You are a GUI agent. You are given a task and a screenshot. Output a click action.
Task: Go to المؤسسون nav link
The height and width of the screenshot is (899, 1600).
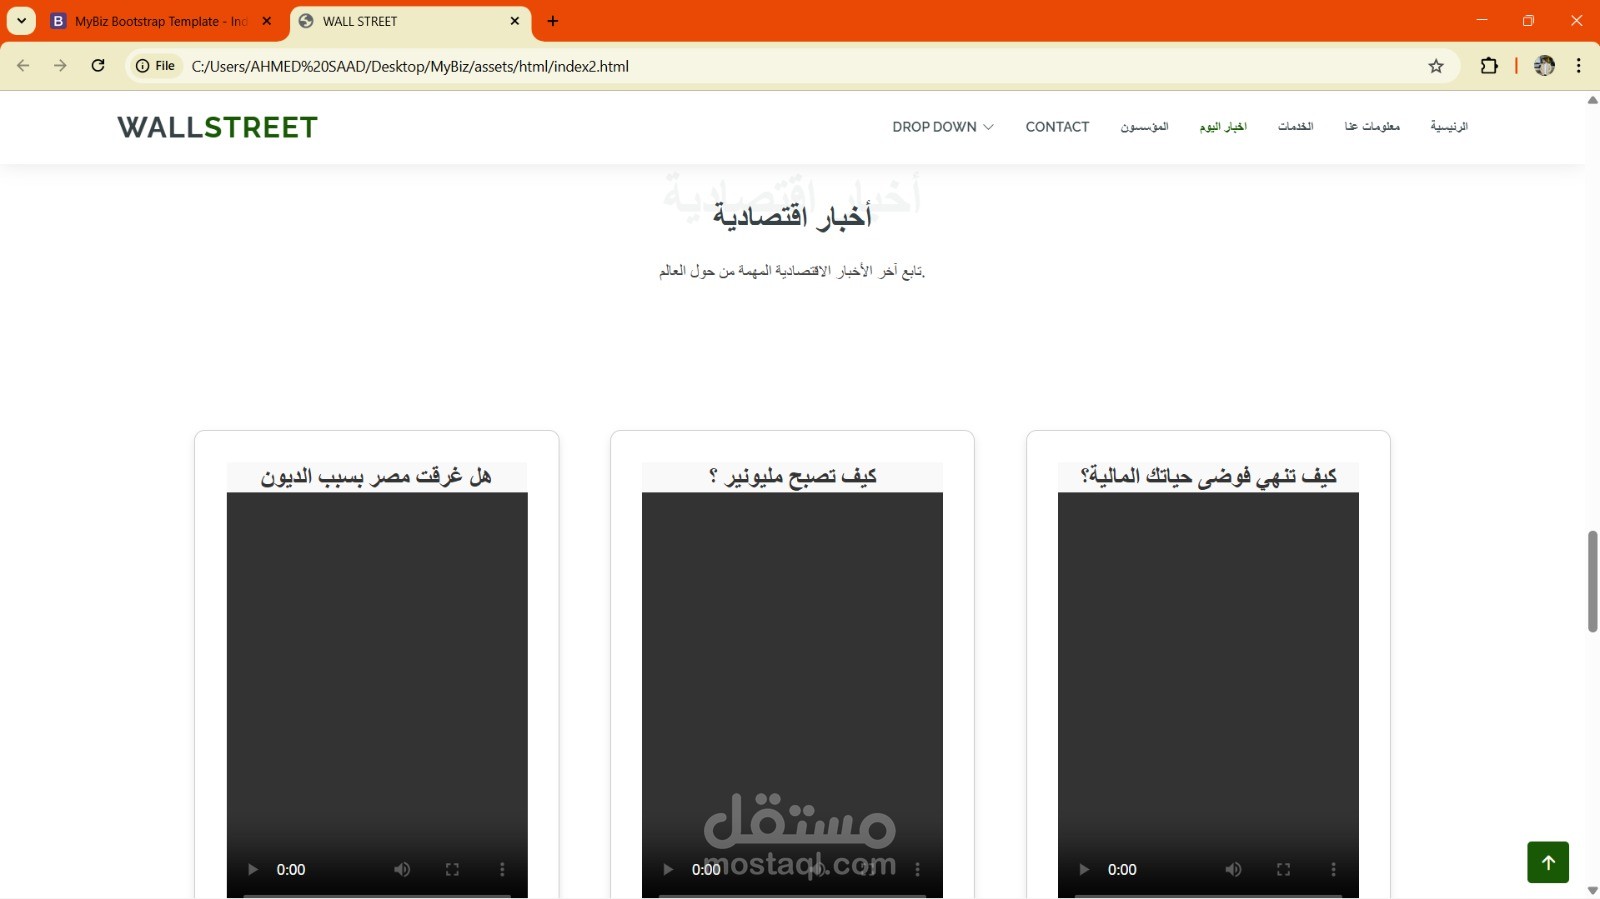(1144, 127)
